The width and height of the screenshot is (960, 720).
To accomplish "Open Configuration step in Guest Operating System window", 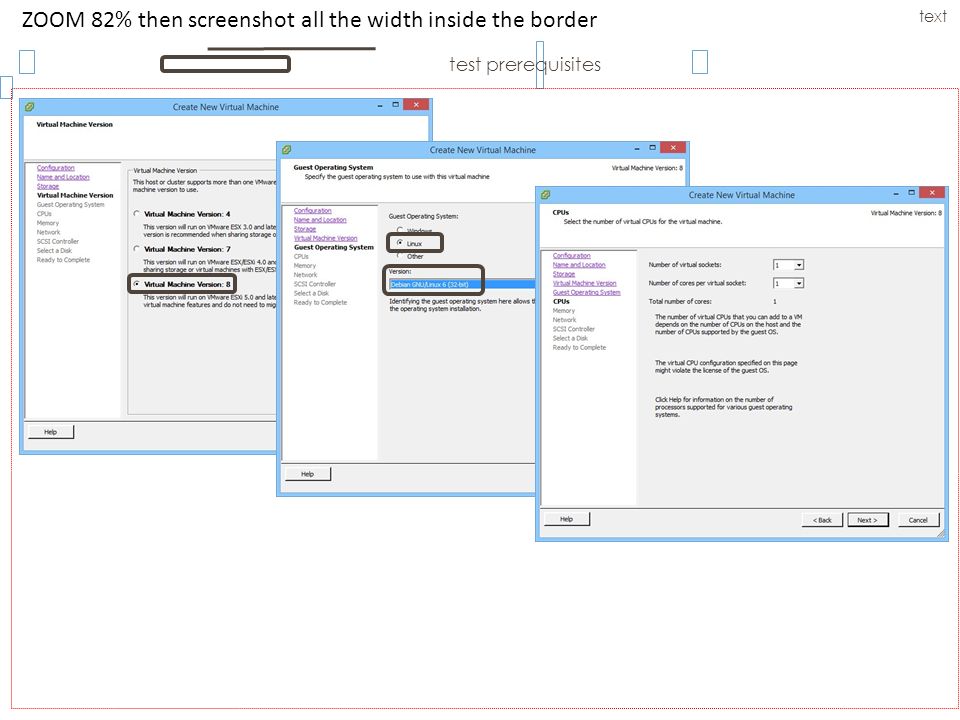I will pyautogui.click(x=312, y=210).
